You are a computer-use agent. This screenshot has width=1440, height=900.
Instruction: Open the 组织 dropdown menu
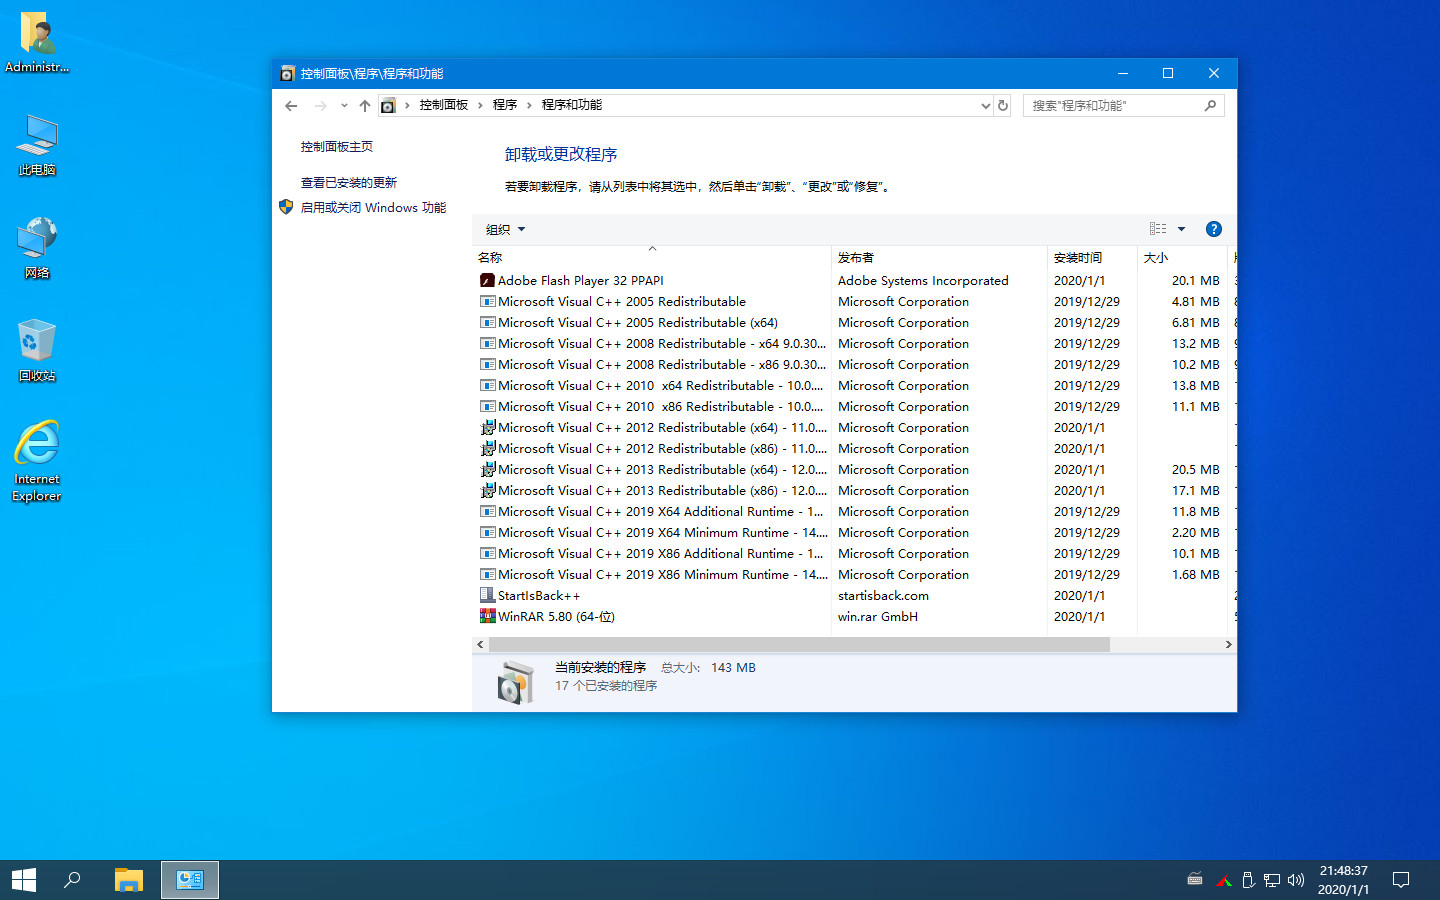[x=505, y=230]
